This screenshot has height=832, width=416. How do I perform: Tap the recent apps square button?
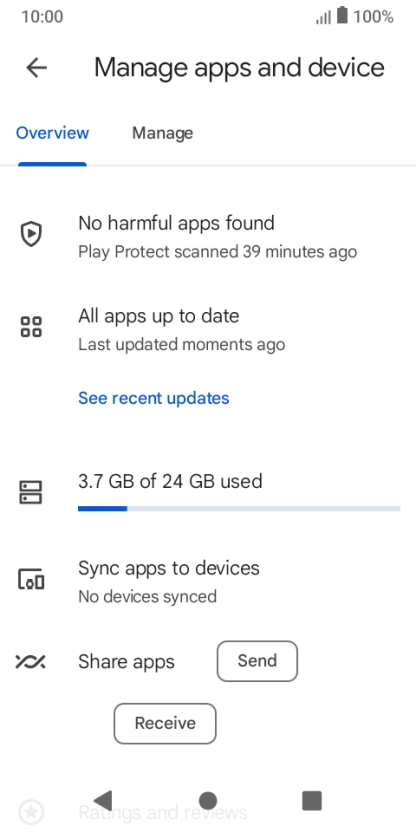click(312, 800)
